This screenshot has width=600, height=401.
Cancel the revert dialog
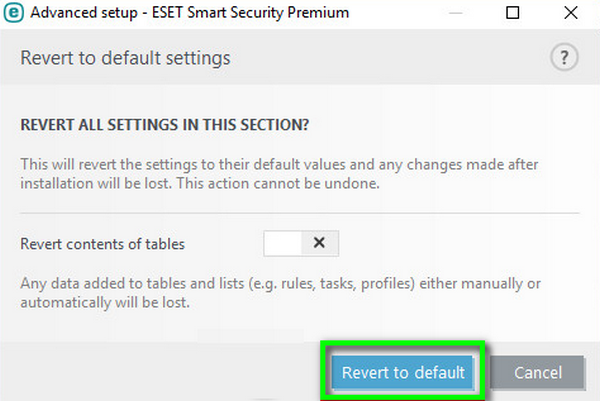(538, 372)
